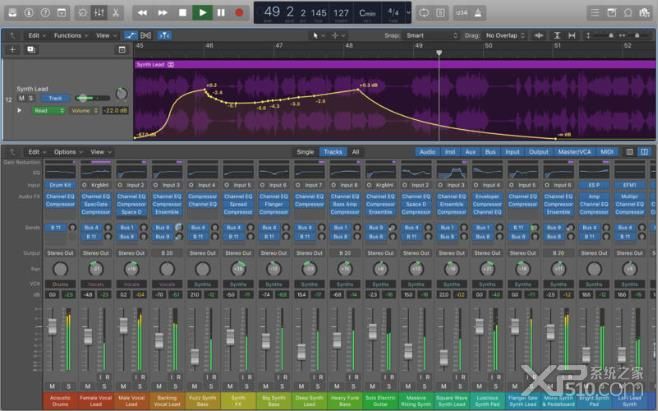This screenshot has height=411, width=658.
Task: Open the List Editors icon
Action: tap(595, 13)
